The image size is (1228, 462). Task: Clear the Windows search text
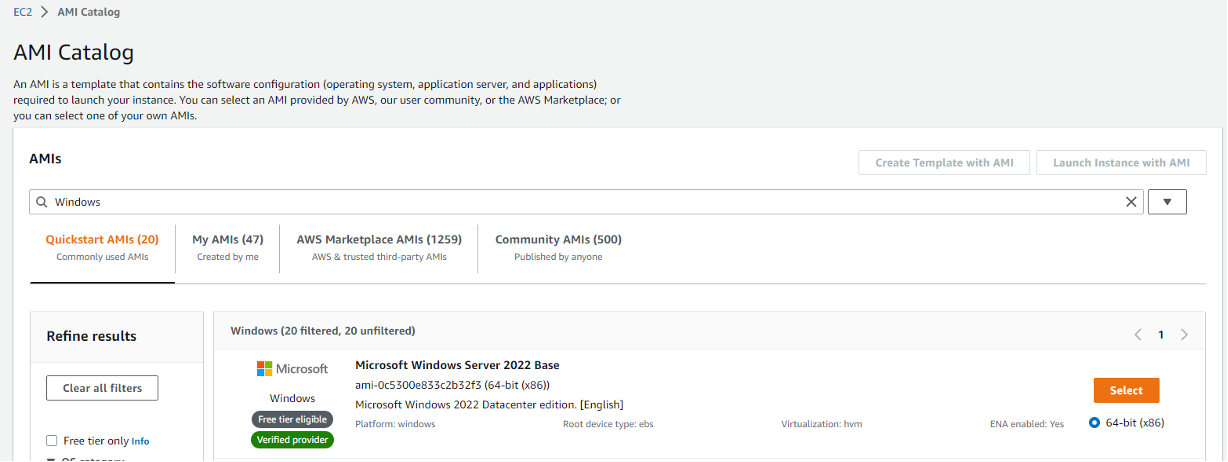click(1131, 202)
